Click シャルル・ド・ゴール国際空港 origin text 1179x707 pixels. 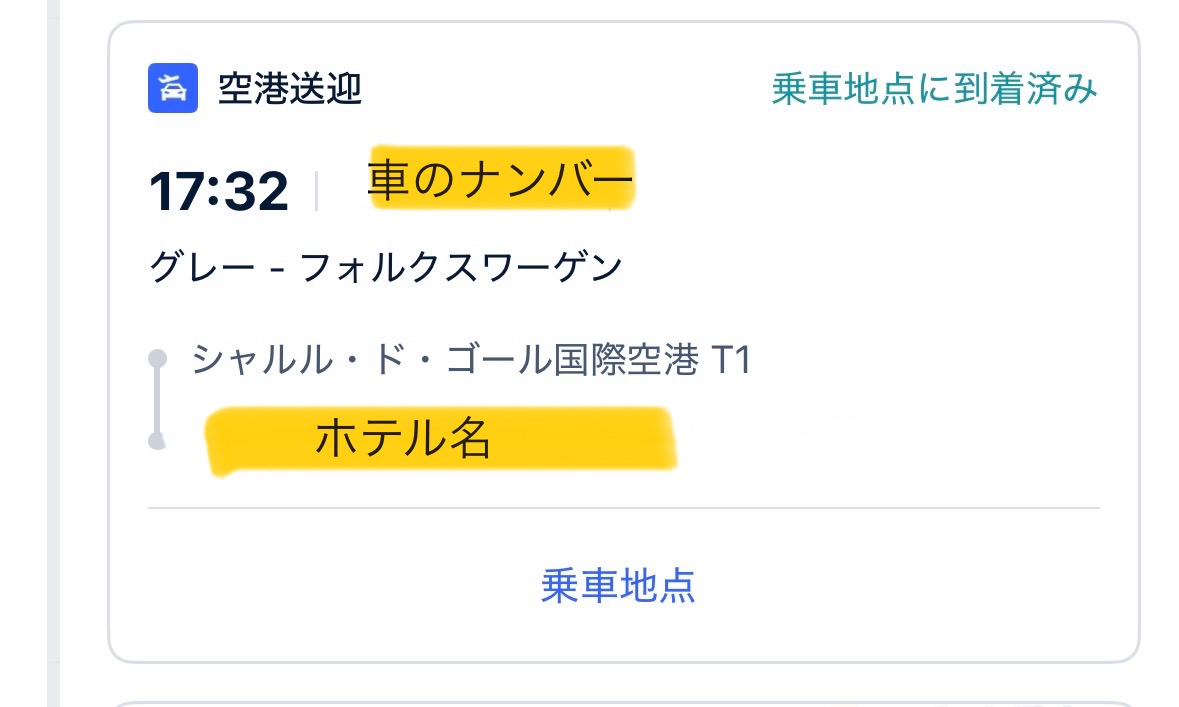click(x=445, y=359)
